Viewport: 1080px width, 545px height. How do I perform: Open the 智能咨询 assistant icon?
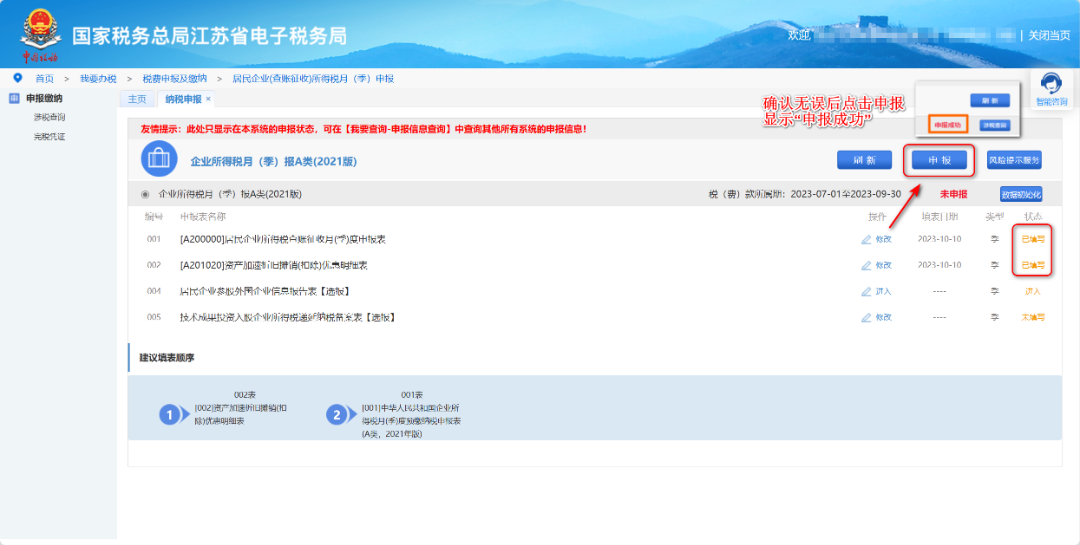point(1051,88)
